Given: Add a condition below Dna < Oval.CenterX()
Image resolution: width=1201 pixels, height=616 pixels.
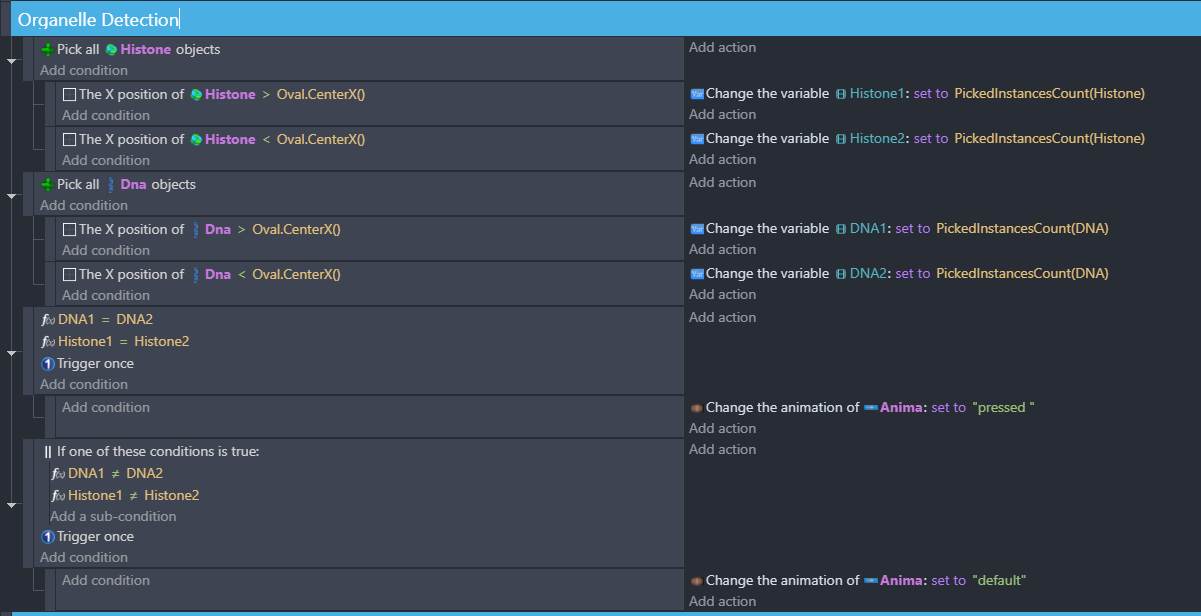Looking at the screenshot, I should tap(106, 295).
